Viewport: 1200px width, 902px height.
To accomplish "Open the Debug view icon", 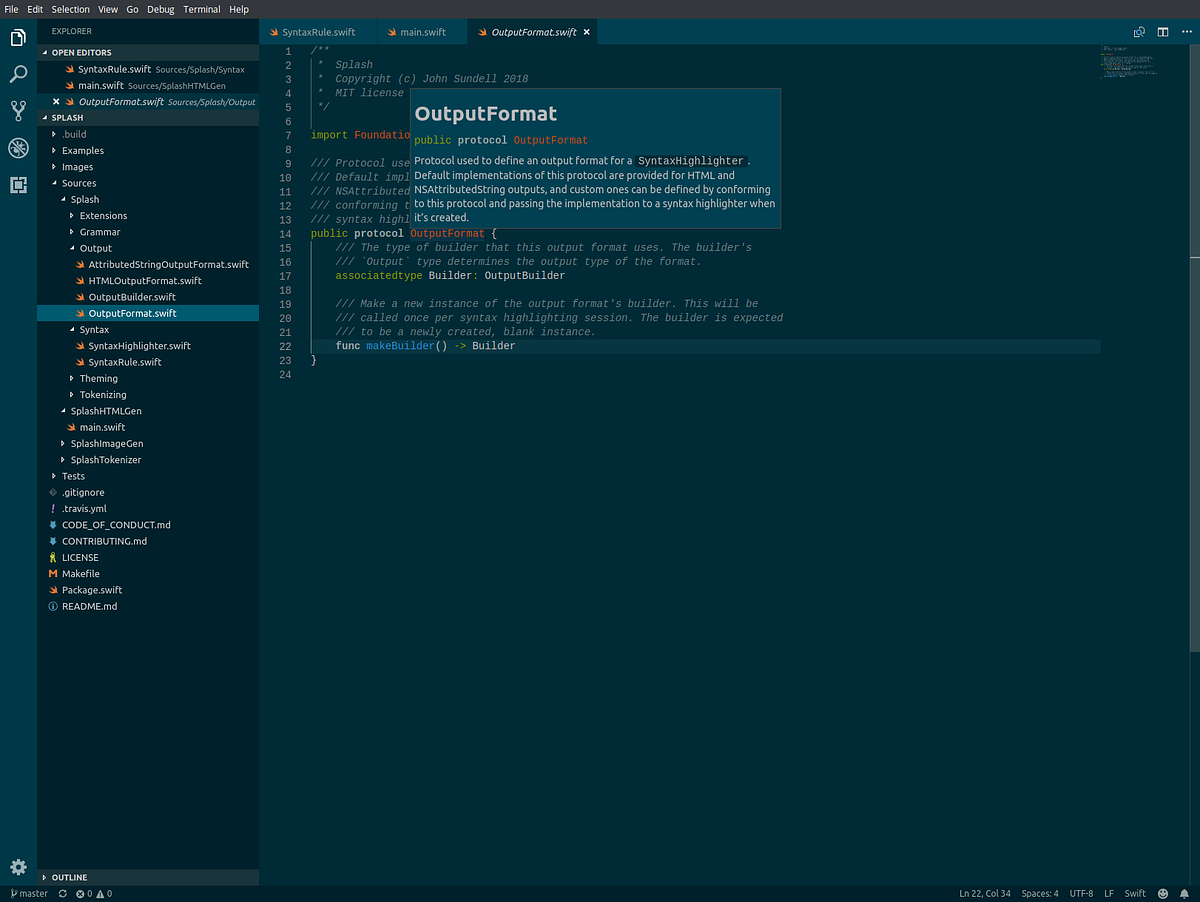I will pos(17,148).
